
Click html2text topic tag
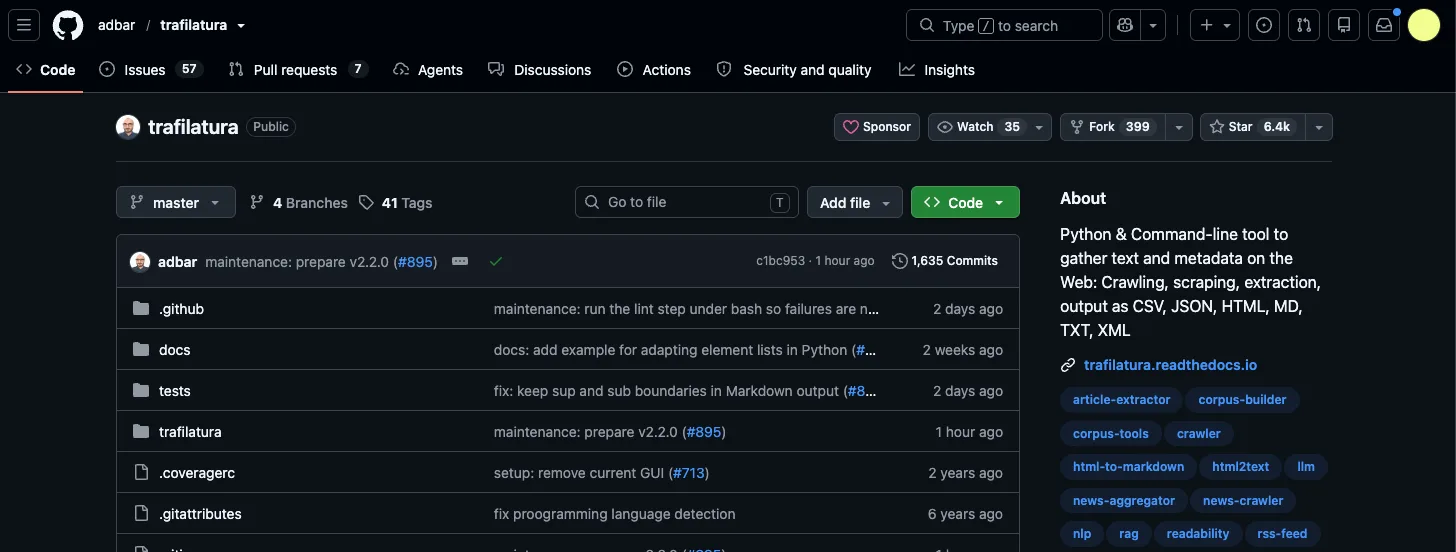(1240, 467)
